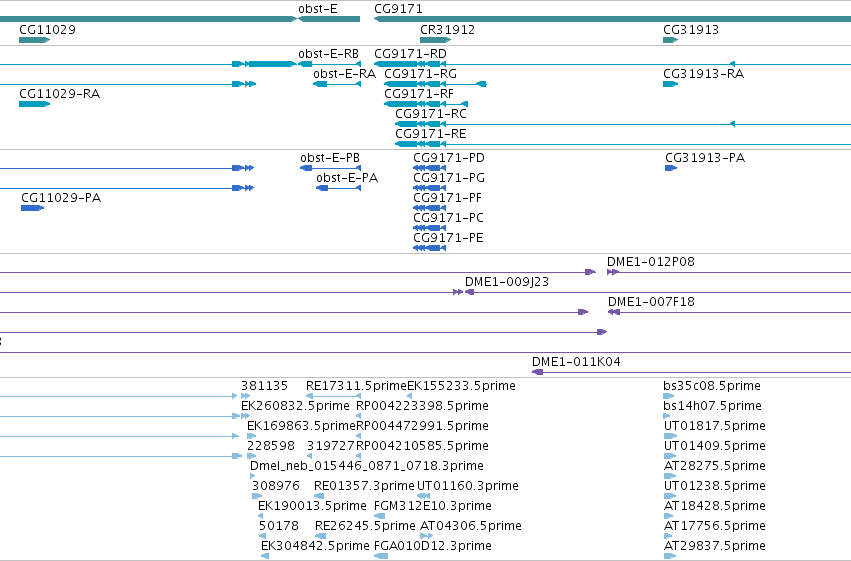
Task: Open EST RP004223398.5prime
Action: coord(422,406)
